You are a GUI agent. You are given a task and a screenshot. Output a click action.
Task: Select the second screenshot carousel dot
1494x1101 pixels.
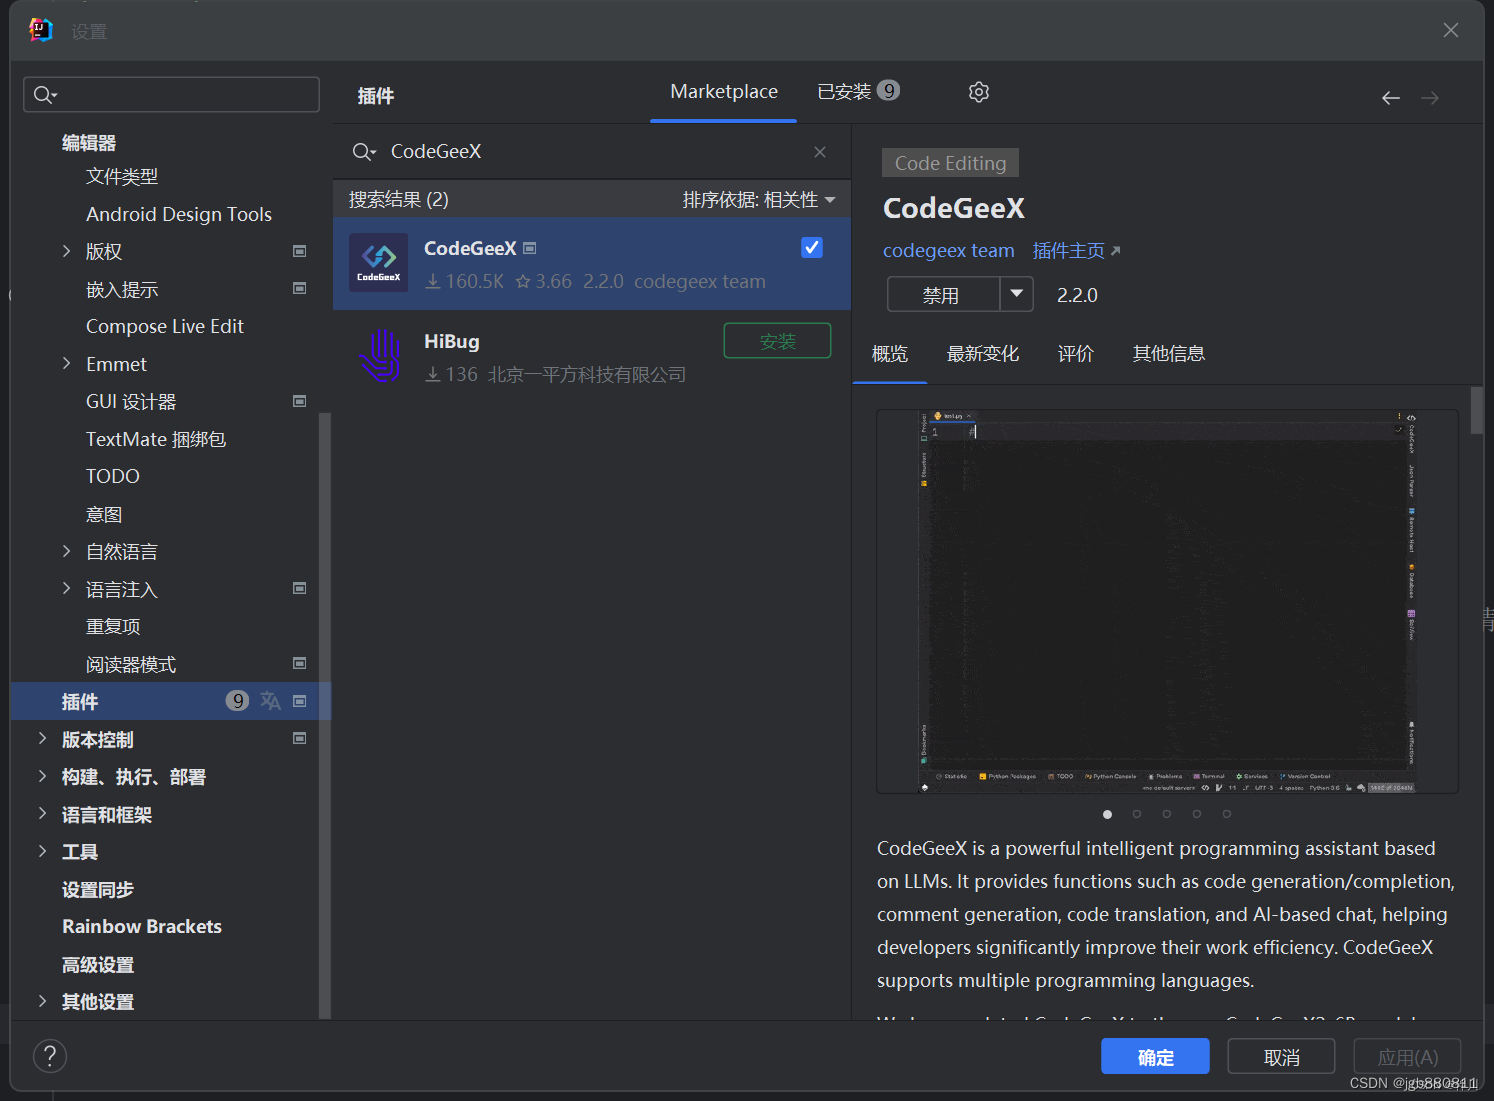(x=1137, y=814)
